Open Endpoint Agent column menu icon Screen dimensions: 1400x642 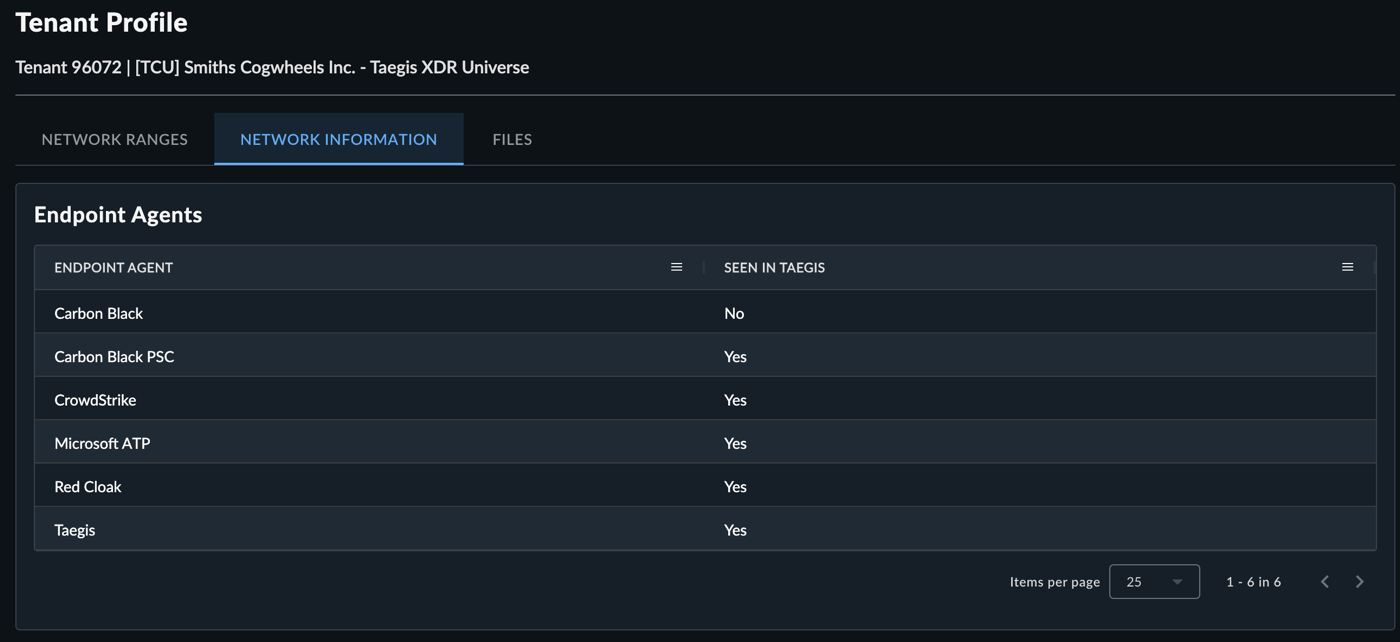pyautogui.click(x=676, y=267)
